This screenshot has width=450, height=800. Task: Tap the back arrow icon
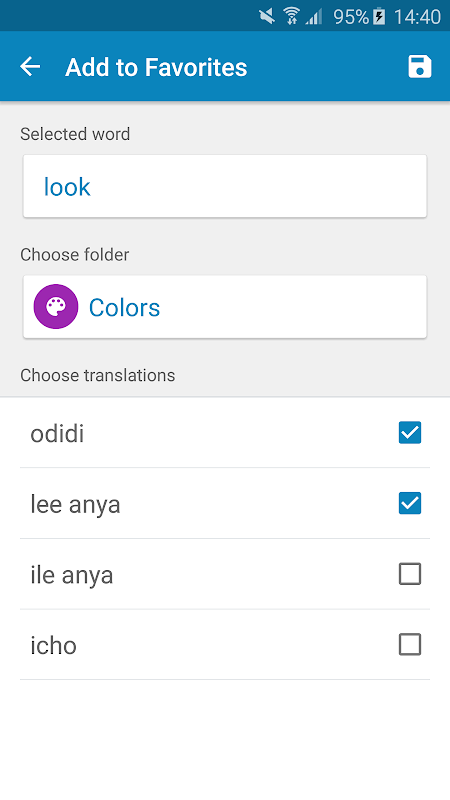(30, 66)
